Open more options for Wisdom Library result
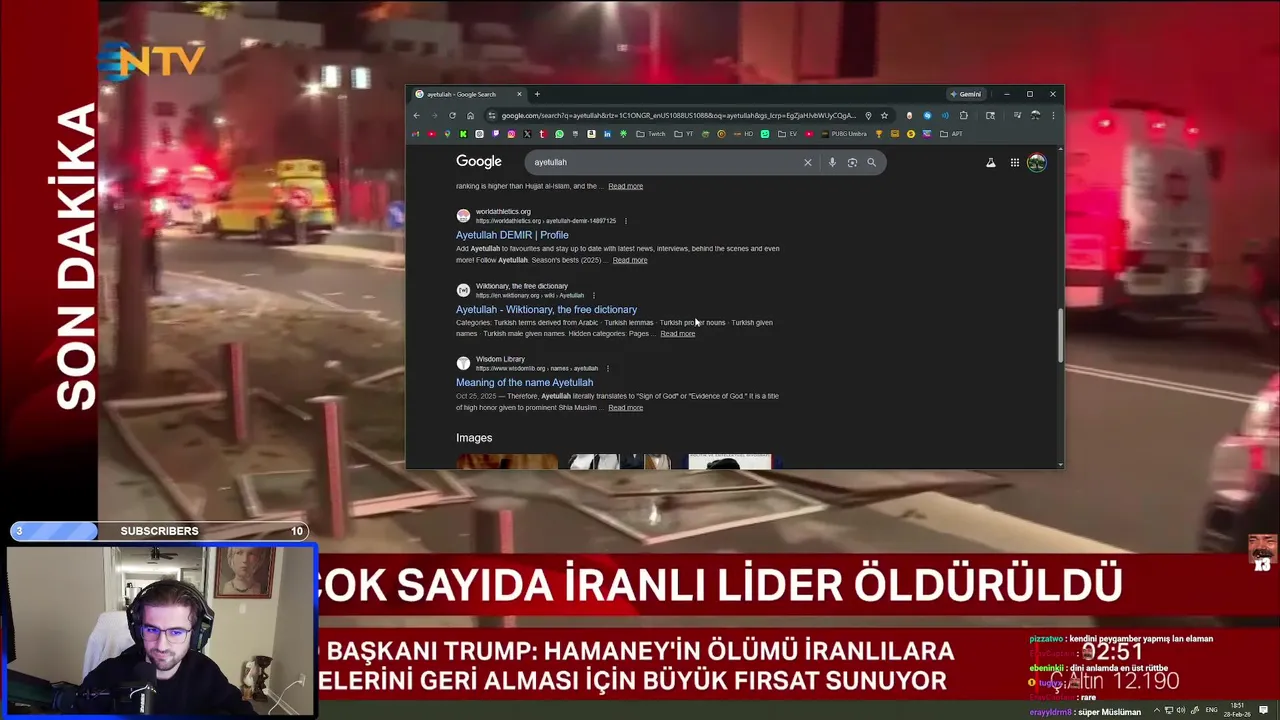Viewport: 1280px width, 720px height. [x=607, y=368]
